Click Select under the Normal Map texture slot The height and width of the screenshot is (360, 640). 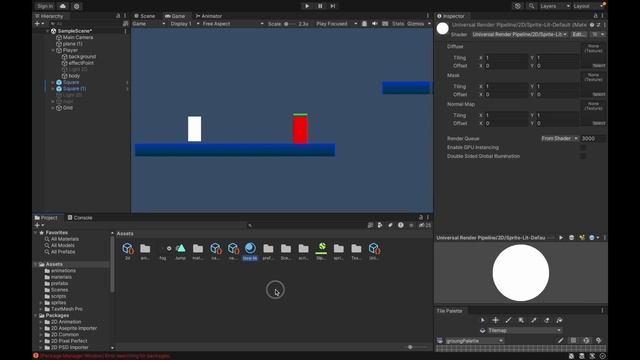tap(599, 123)
